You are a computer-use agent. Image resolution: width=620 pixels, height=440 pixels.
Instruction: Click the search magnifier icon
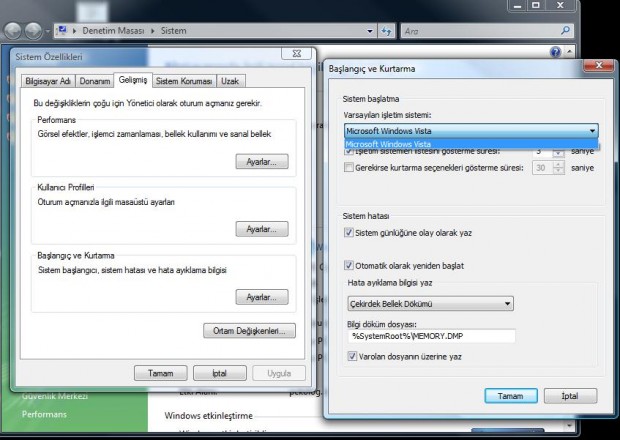point(565,30)
